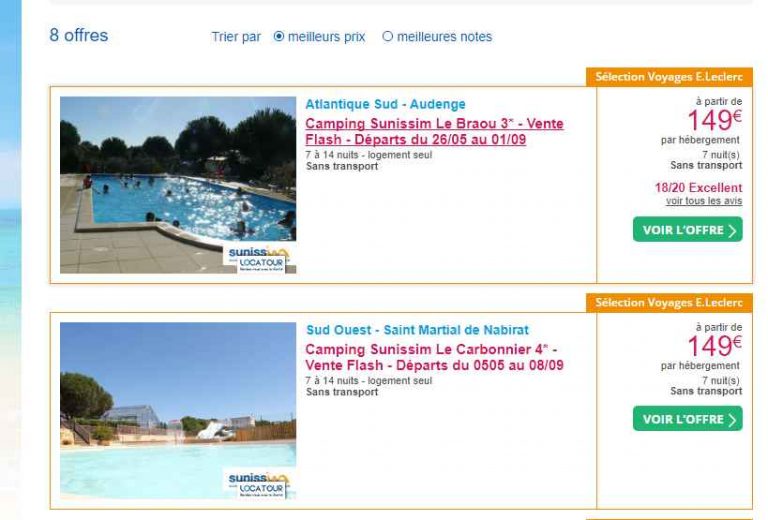Click VOIR L'OFFRE for the Le Braou camping
The width and height of the screenshot is (768, 520).
pyautogui.click(x=688, y=230)
